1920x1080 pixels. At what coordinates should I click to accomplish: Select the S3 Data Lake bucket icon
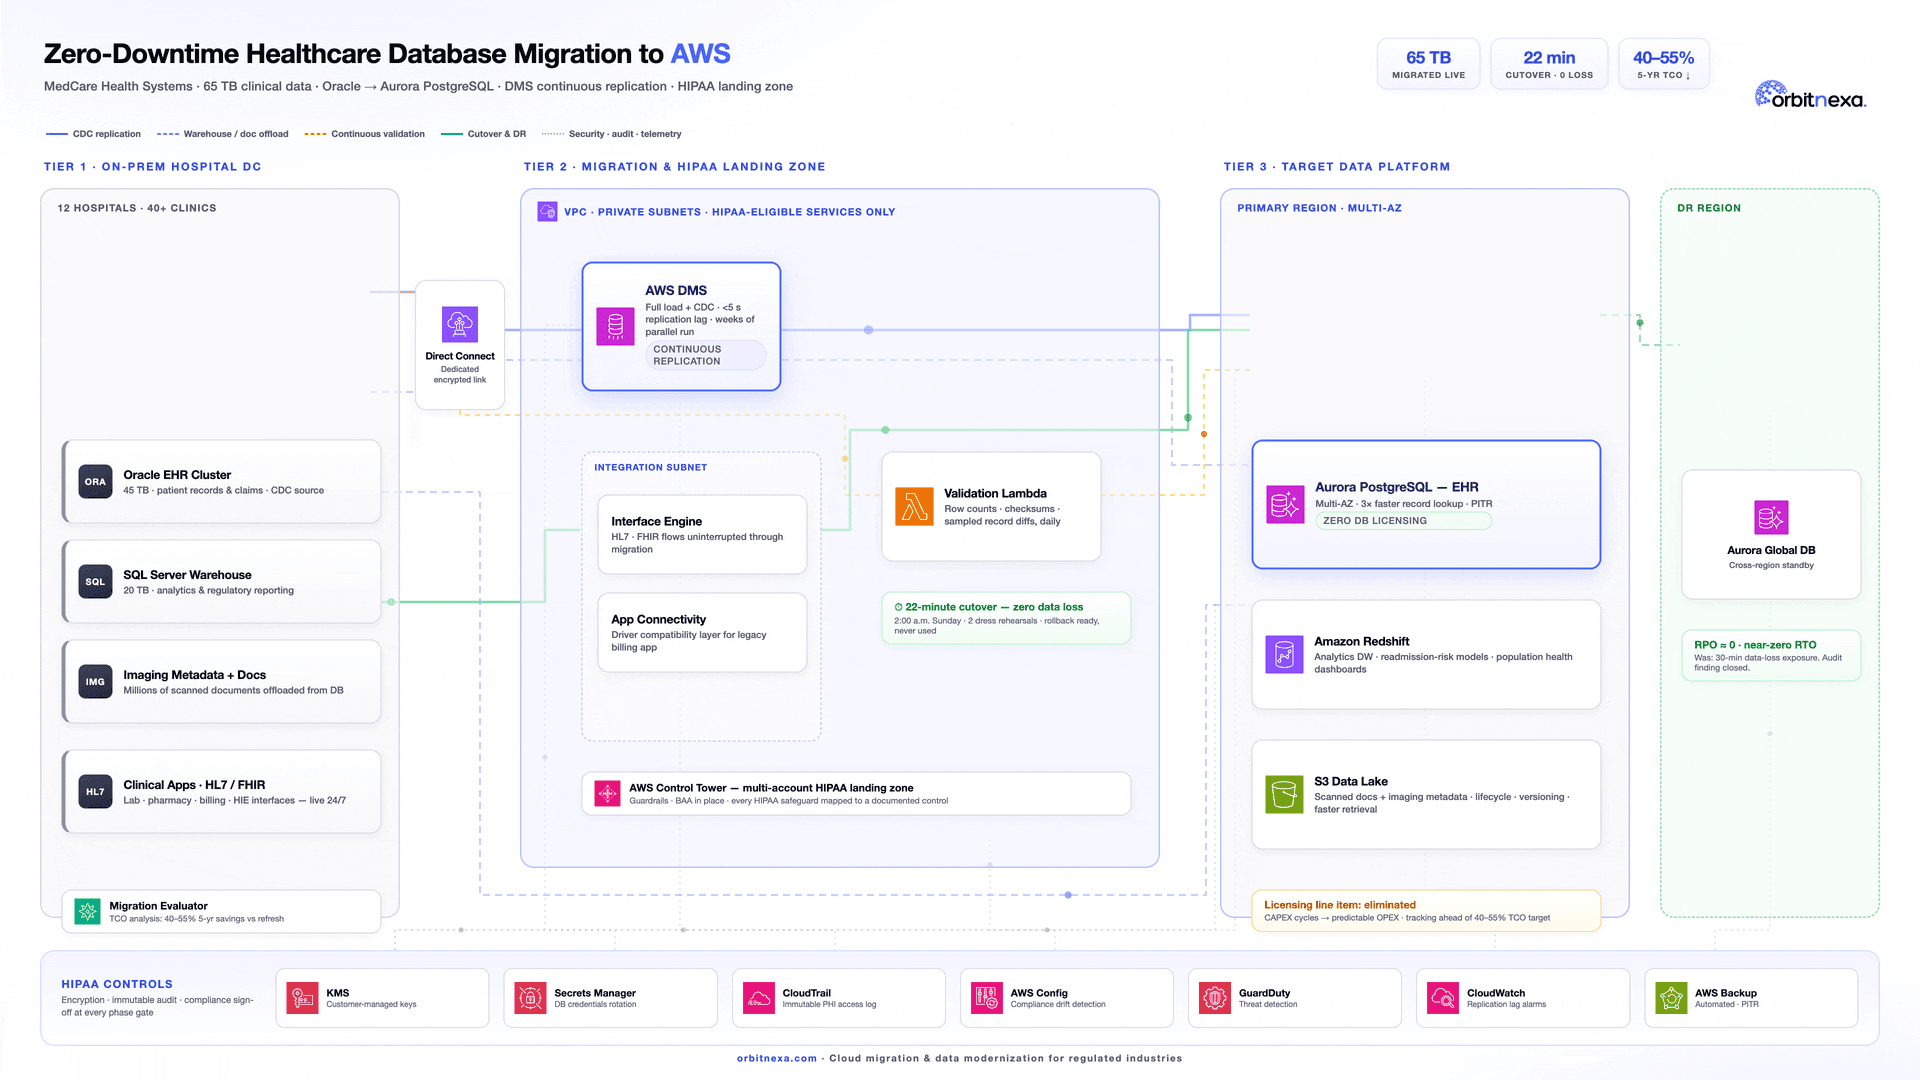[x=1284, y=794]
